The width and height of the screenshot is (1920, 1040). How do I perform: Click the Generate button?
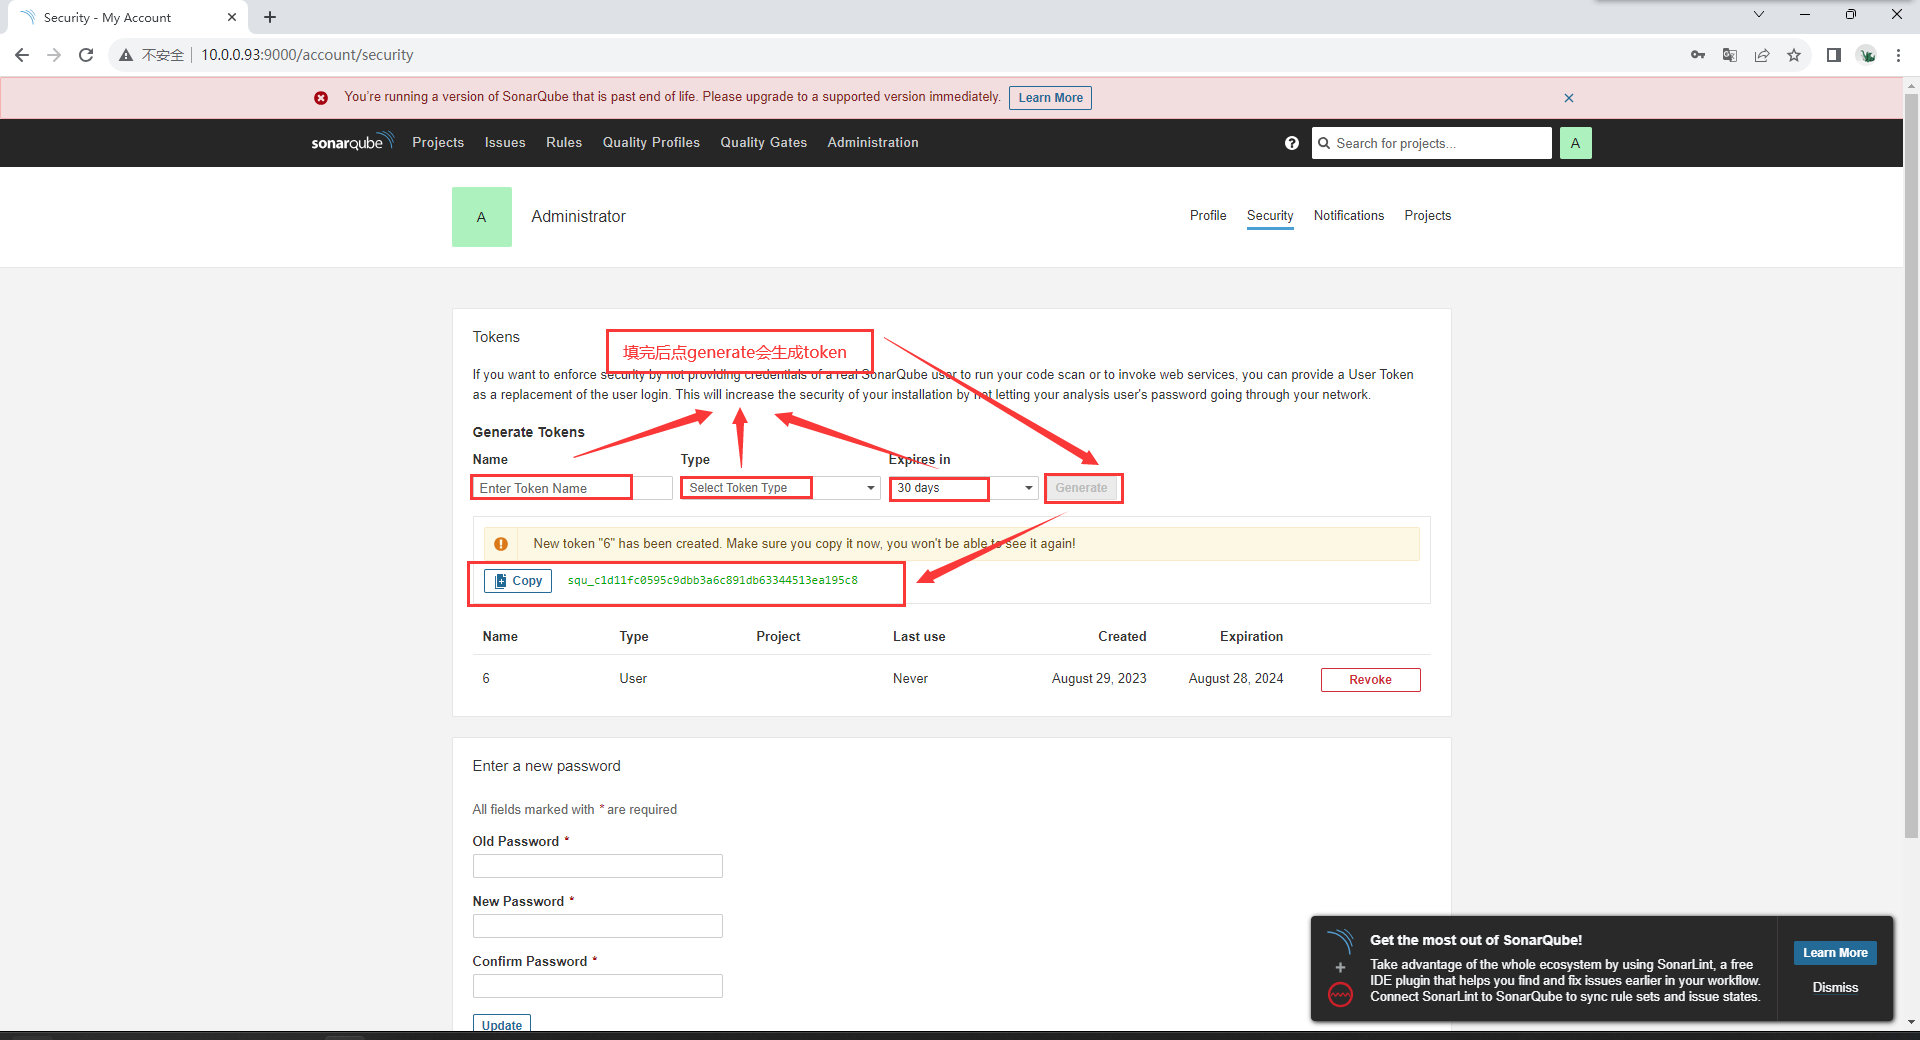click(1081, 488)
